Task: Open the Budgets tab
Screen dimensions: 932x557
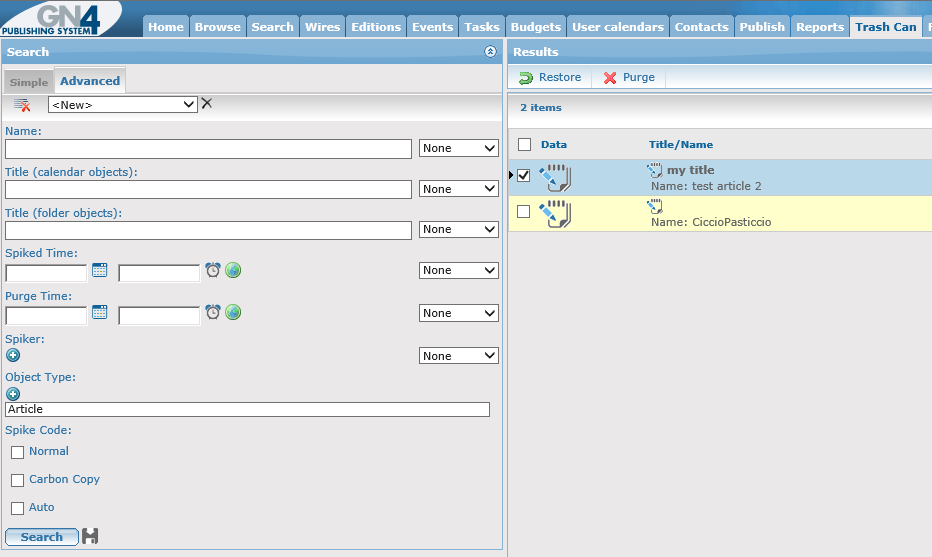Action: tap(536, 27)
